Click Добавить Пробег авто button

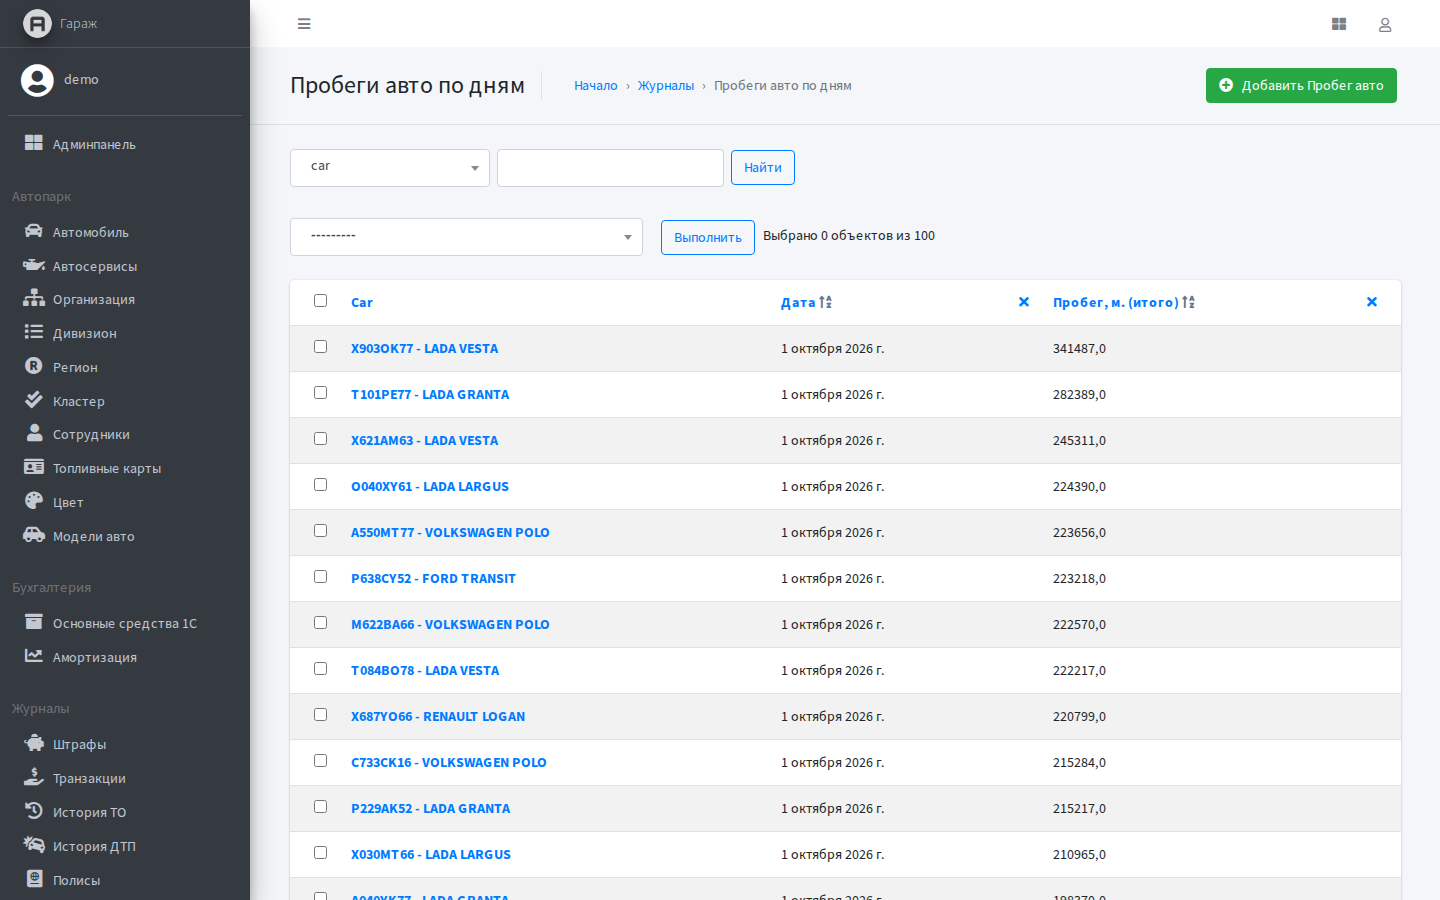1301,86
